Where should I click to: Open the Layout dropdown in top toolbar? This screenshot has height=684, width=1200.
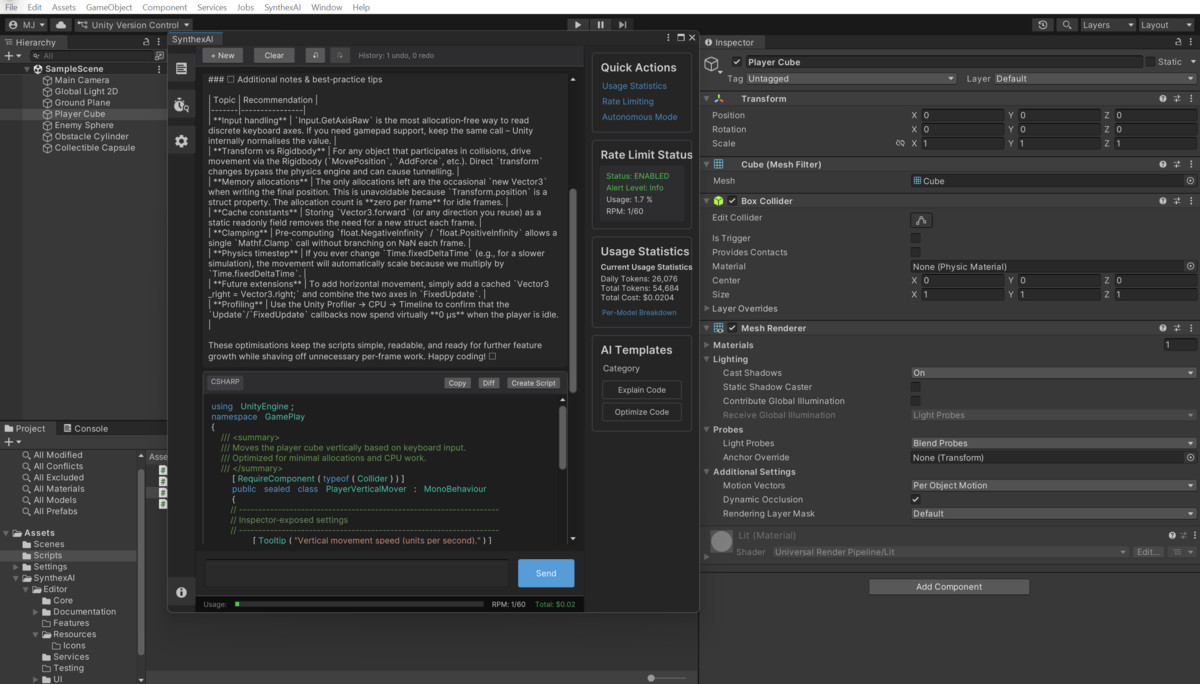[1167, 25]
